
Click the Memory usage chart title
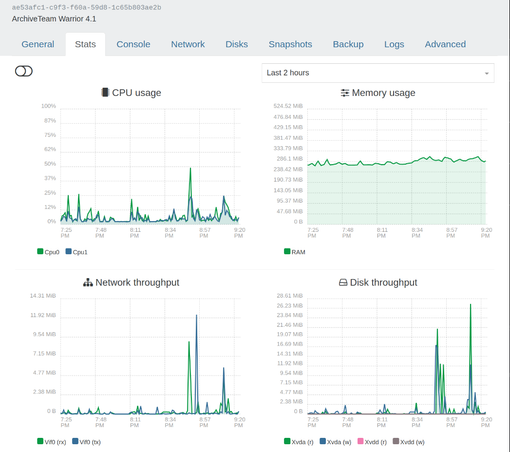coord(383,93)
